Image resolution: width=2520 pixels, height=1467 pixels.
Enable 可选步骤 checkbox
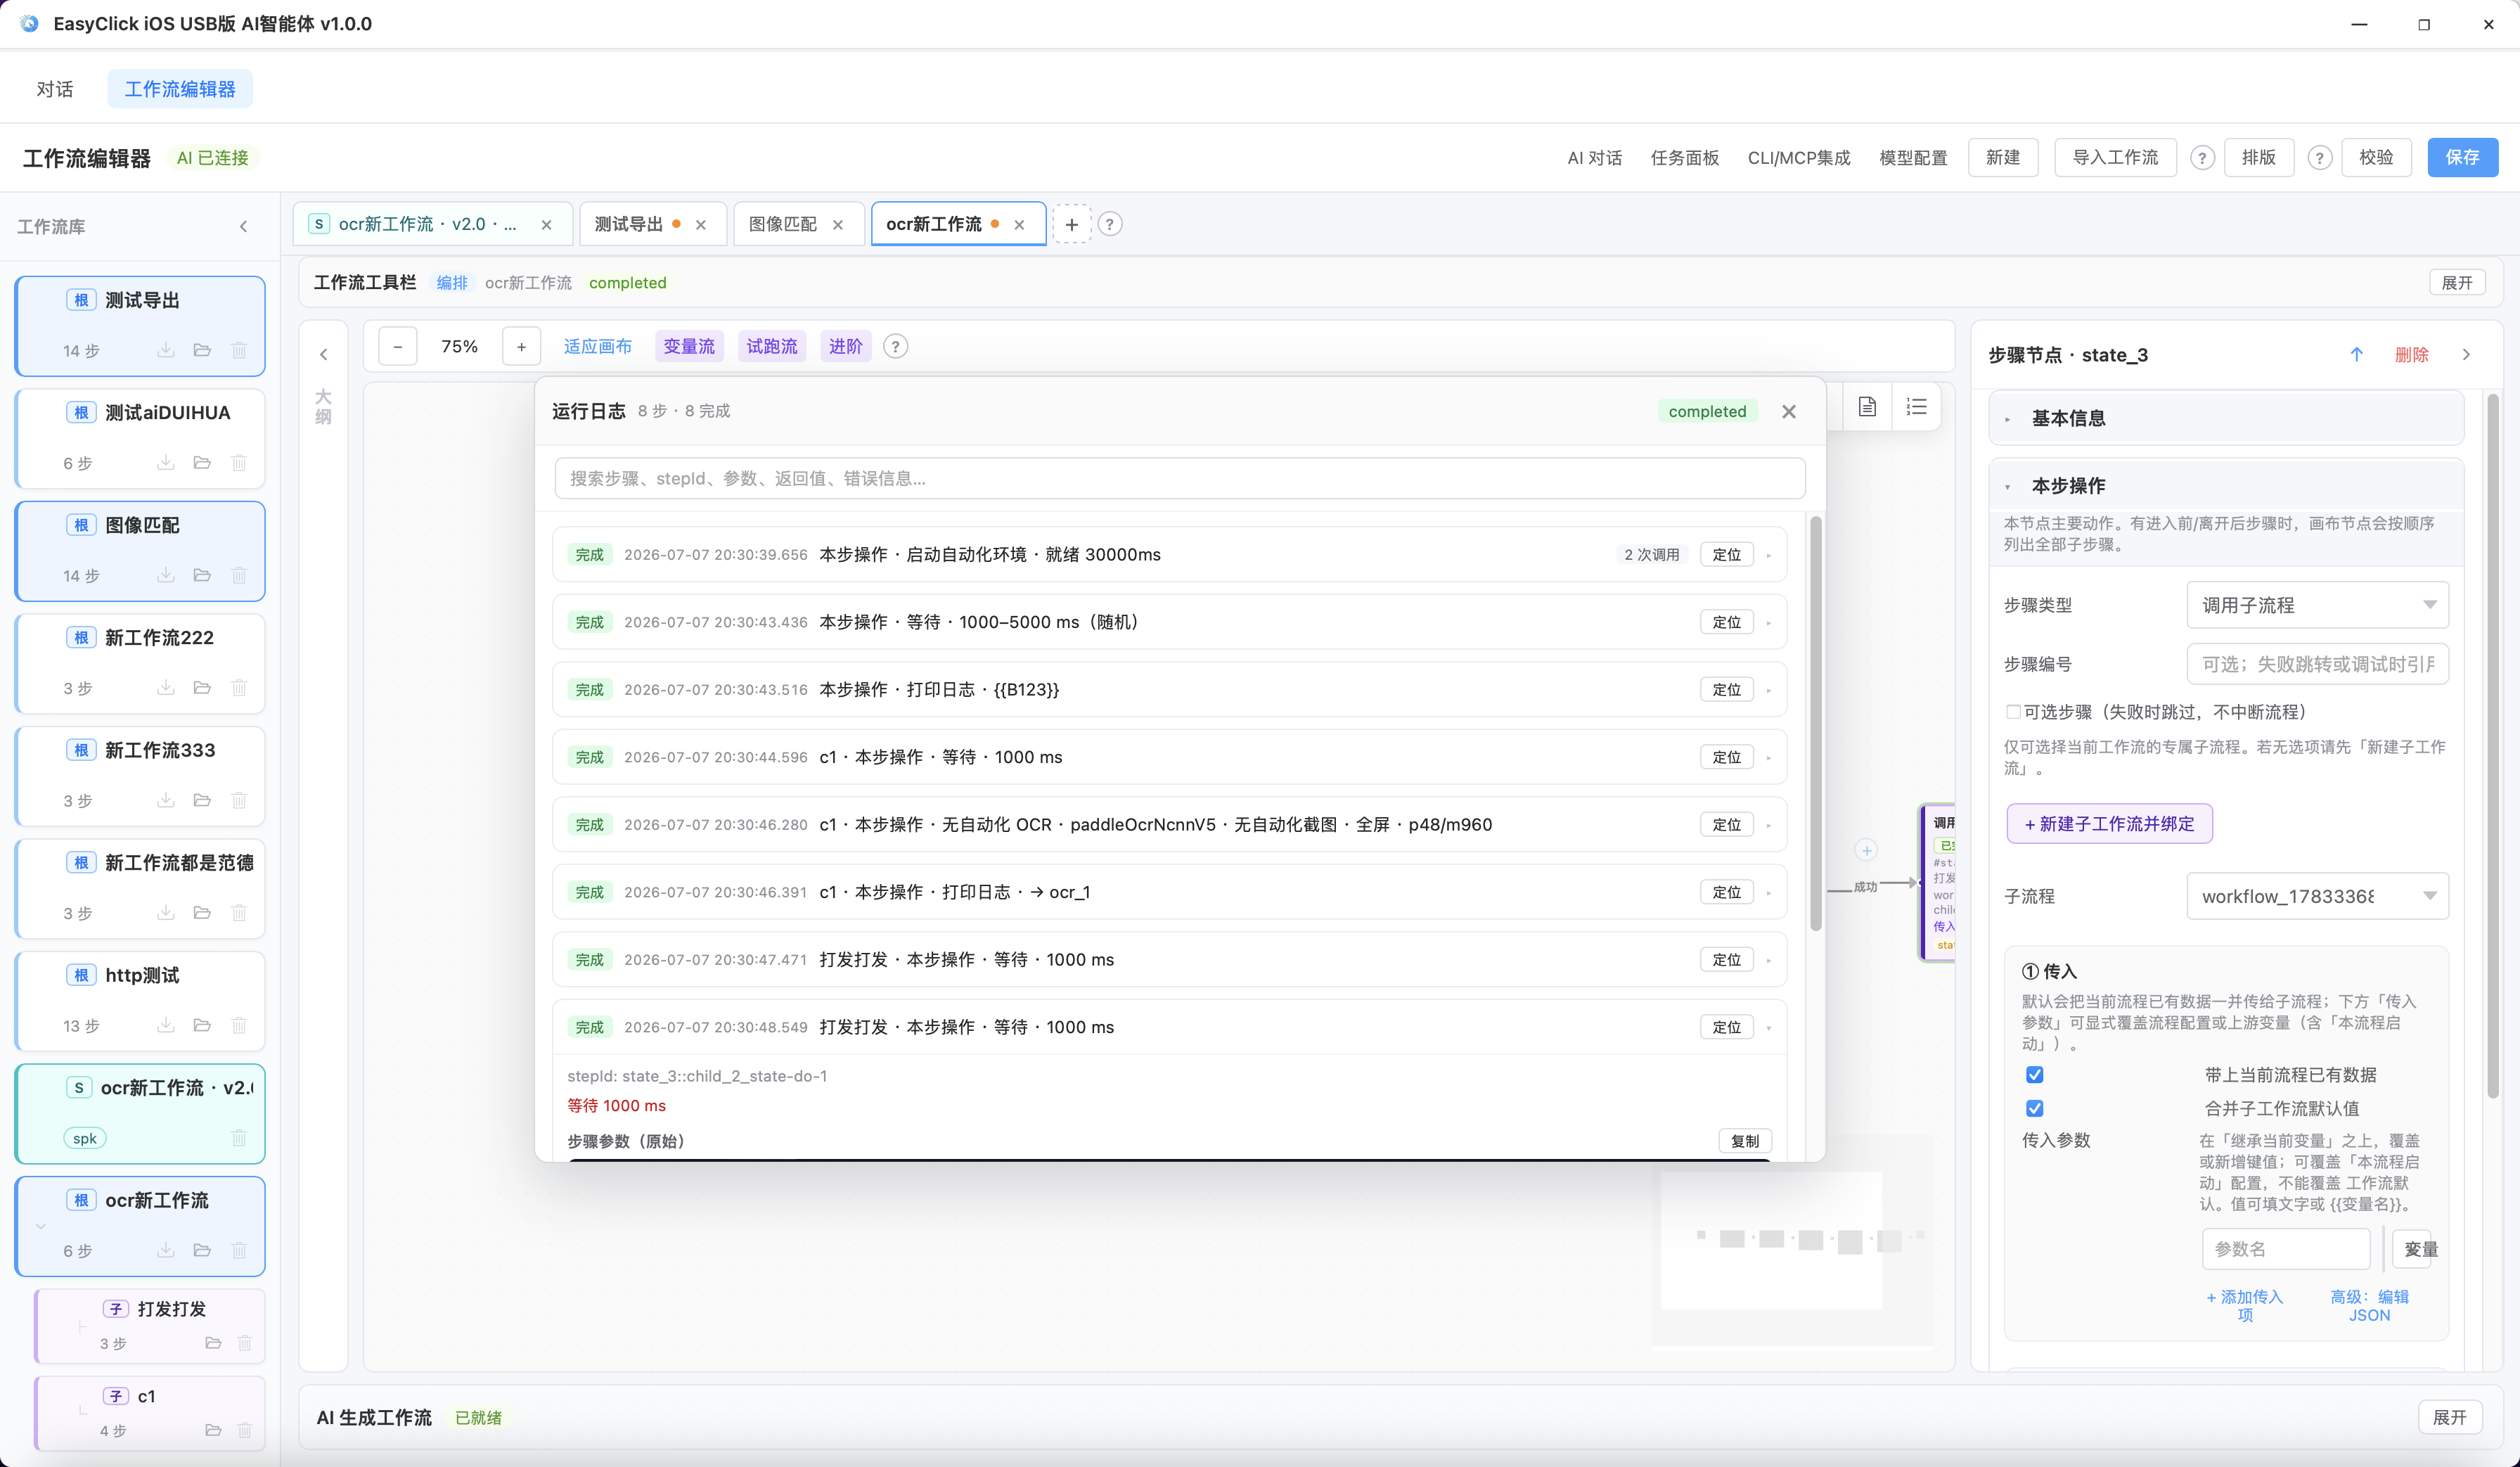(2013, 712)
